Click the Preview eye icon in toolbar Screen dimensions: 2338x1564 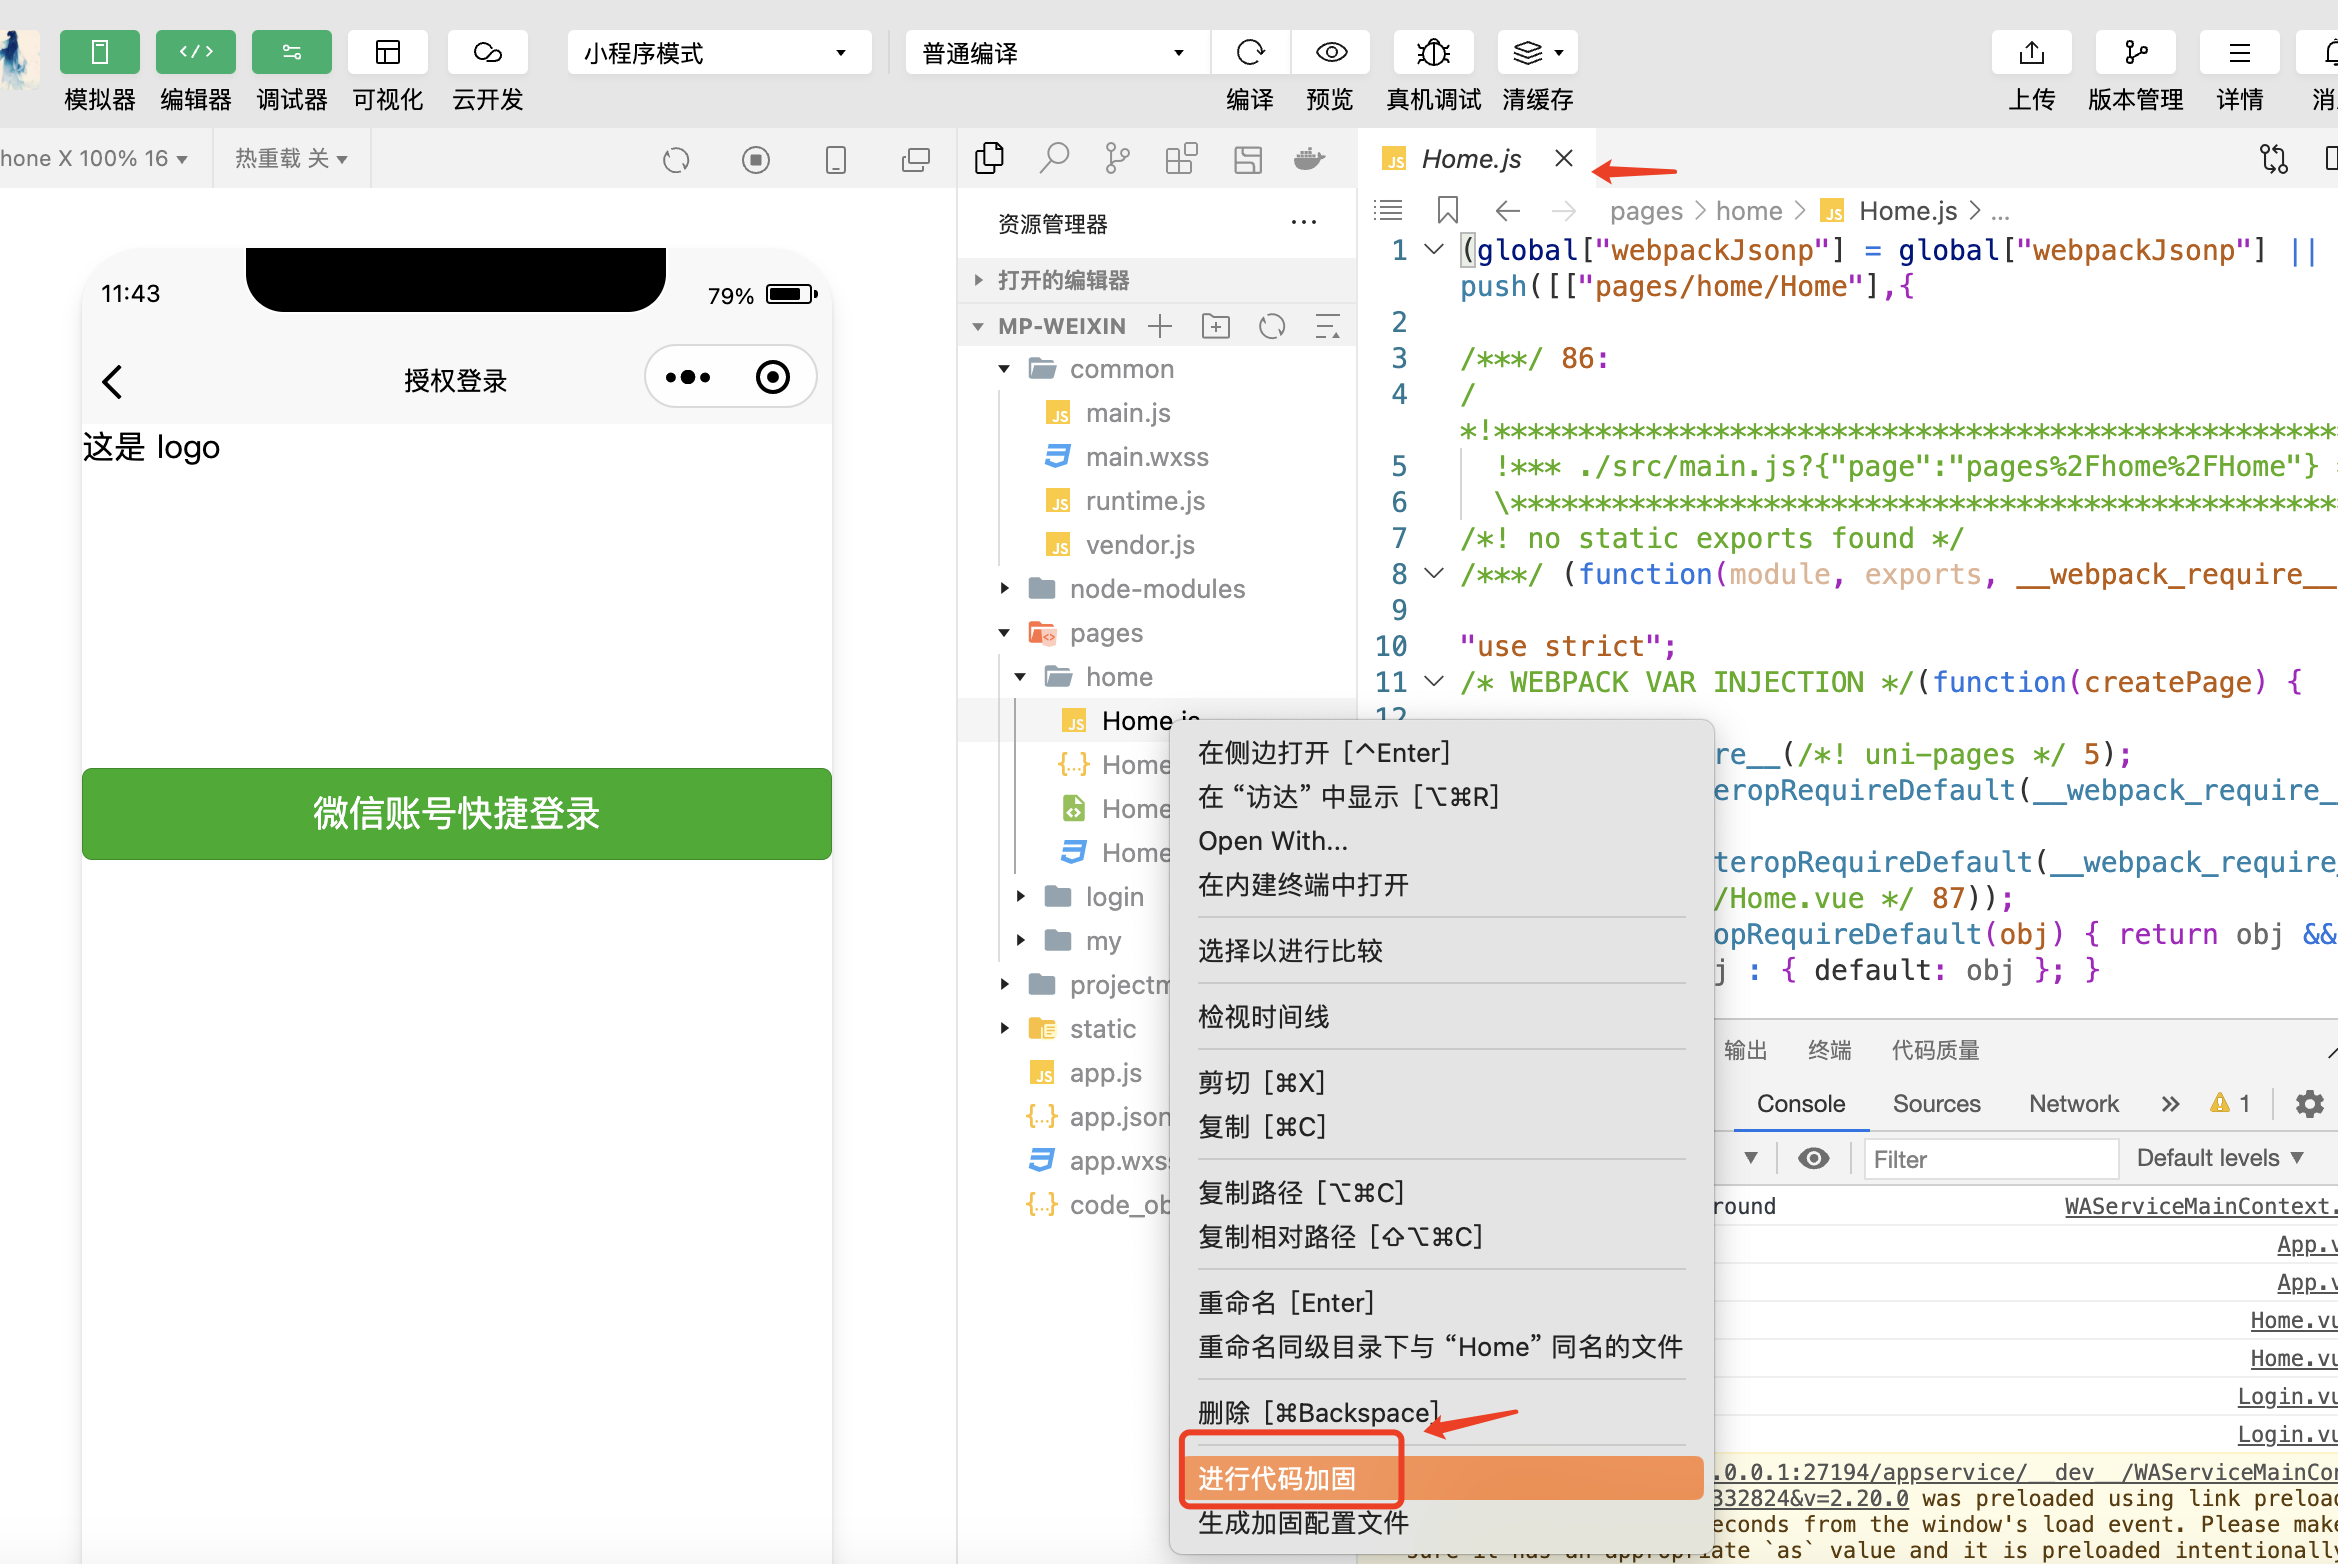click(x=1331, y=52)
